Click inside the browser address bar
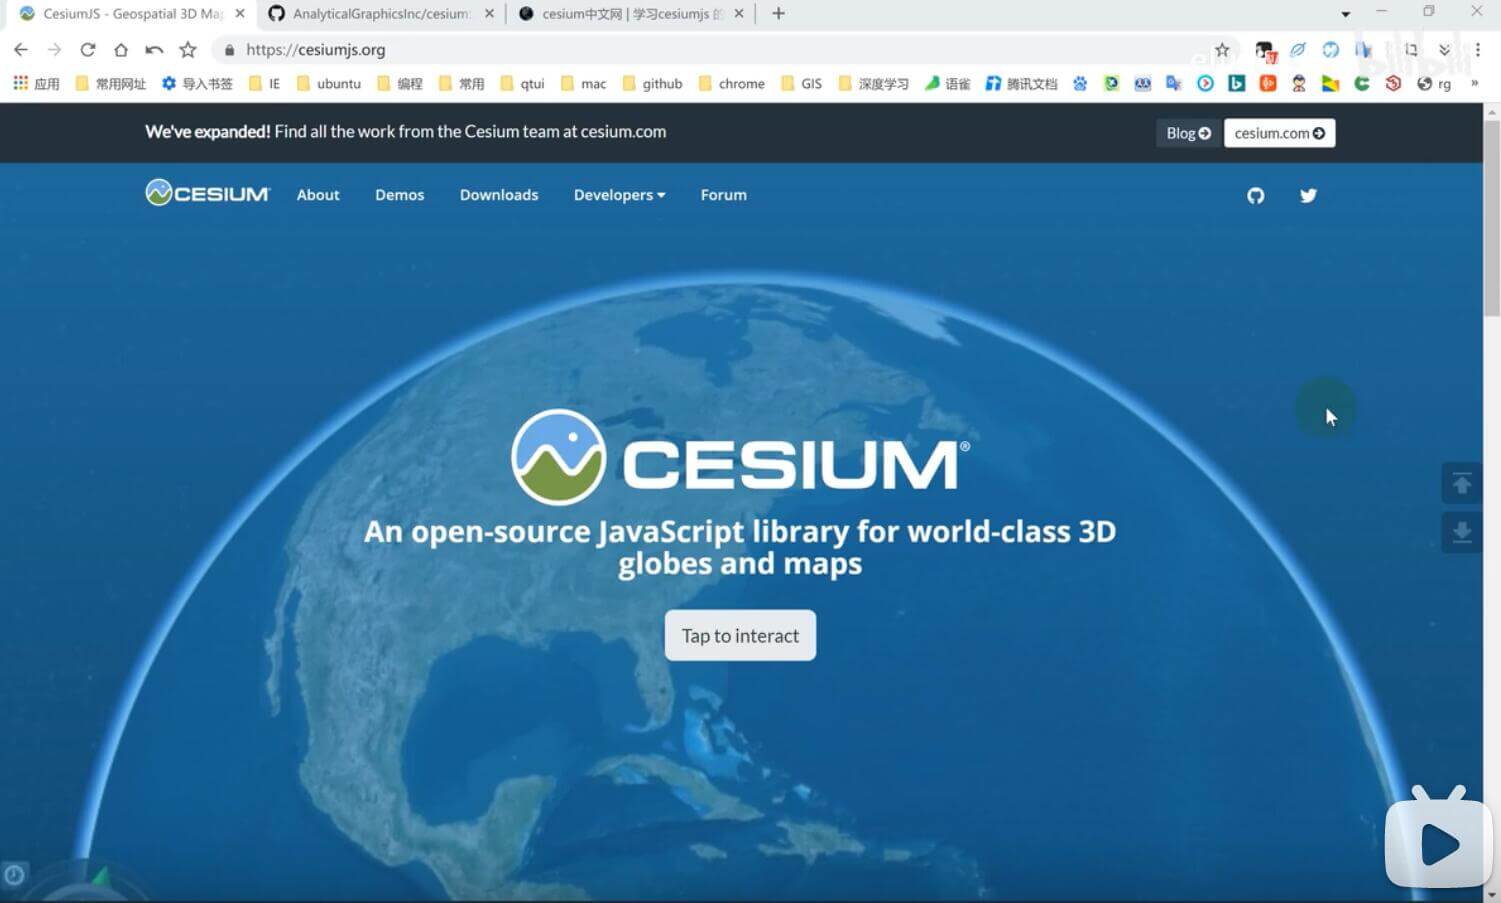This screenshot has width=1501, height=903. (500, 49)
